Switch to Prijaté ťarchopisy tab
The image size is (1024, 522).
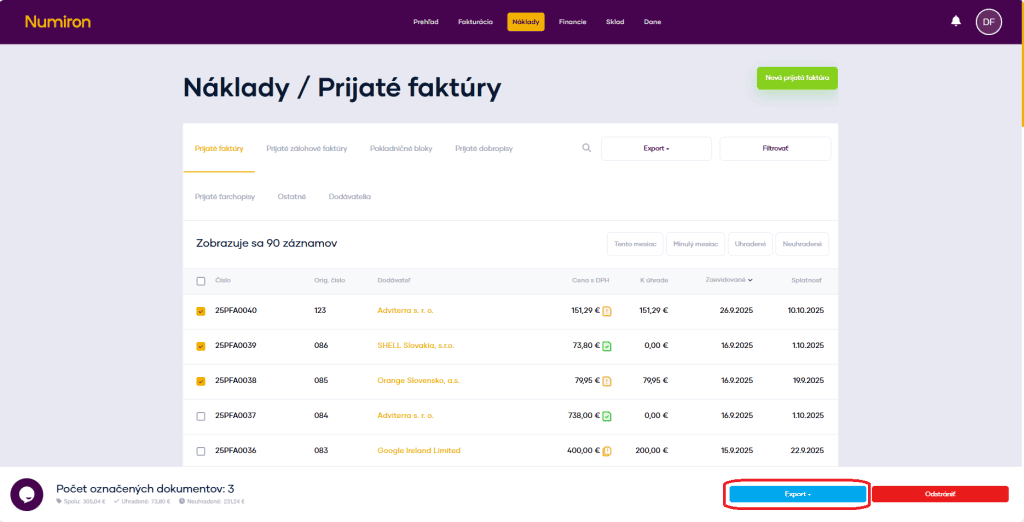225,197
